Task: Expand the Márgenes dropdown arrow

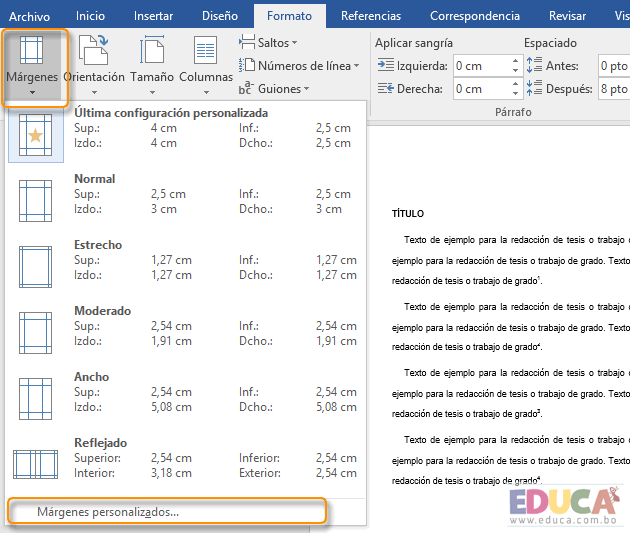Action: click(33, 93)
